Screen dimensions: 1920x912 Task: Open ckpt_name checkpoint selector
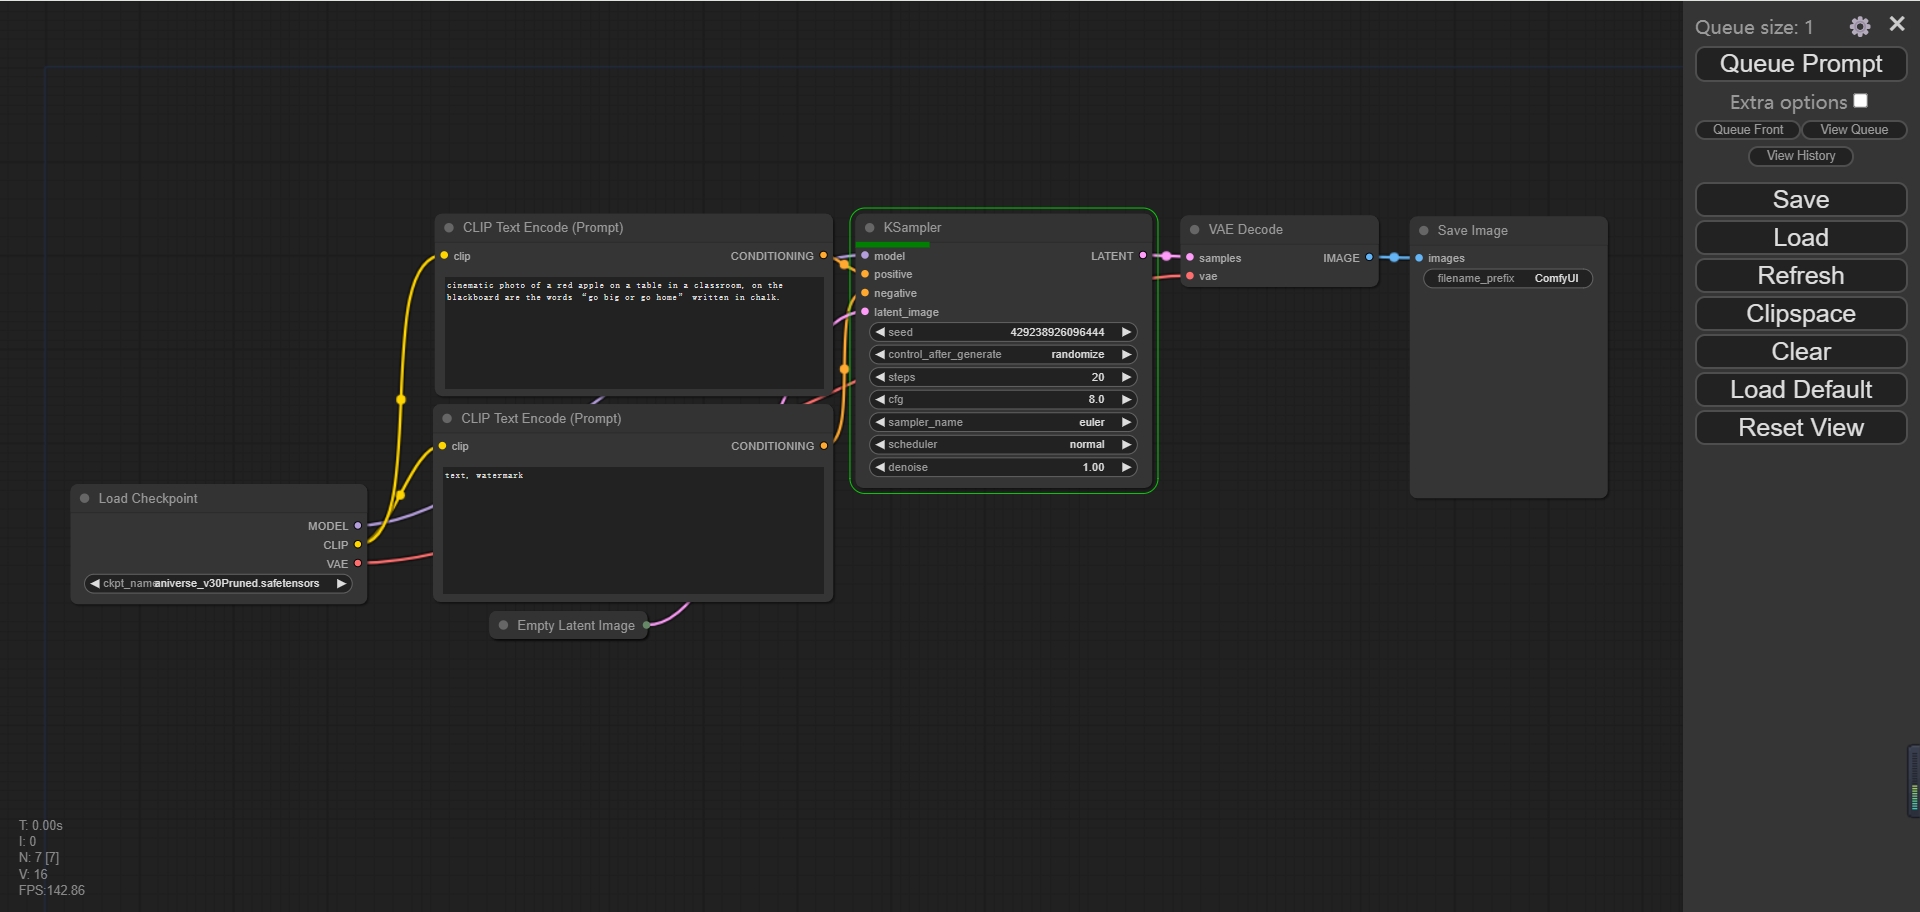pos(218,584)
